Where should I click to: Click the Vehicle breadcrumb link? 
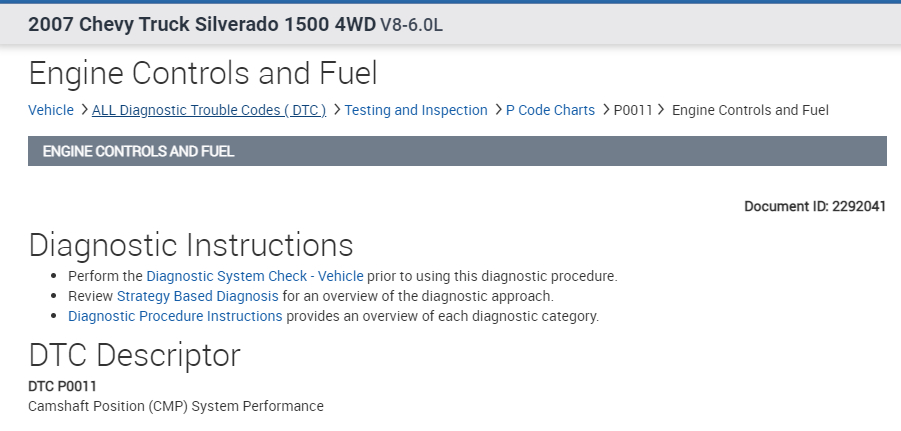[50, 110]
